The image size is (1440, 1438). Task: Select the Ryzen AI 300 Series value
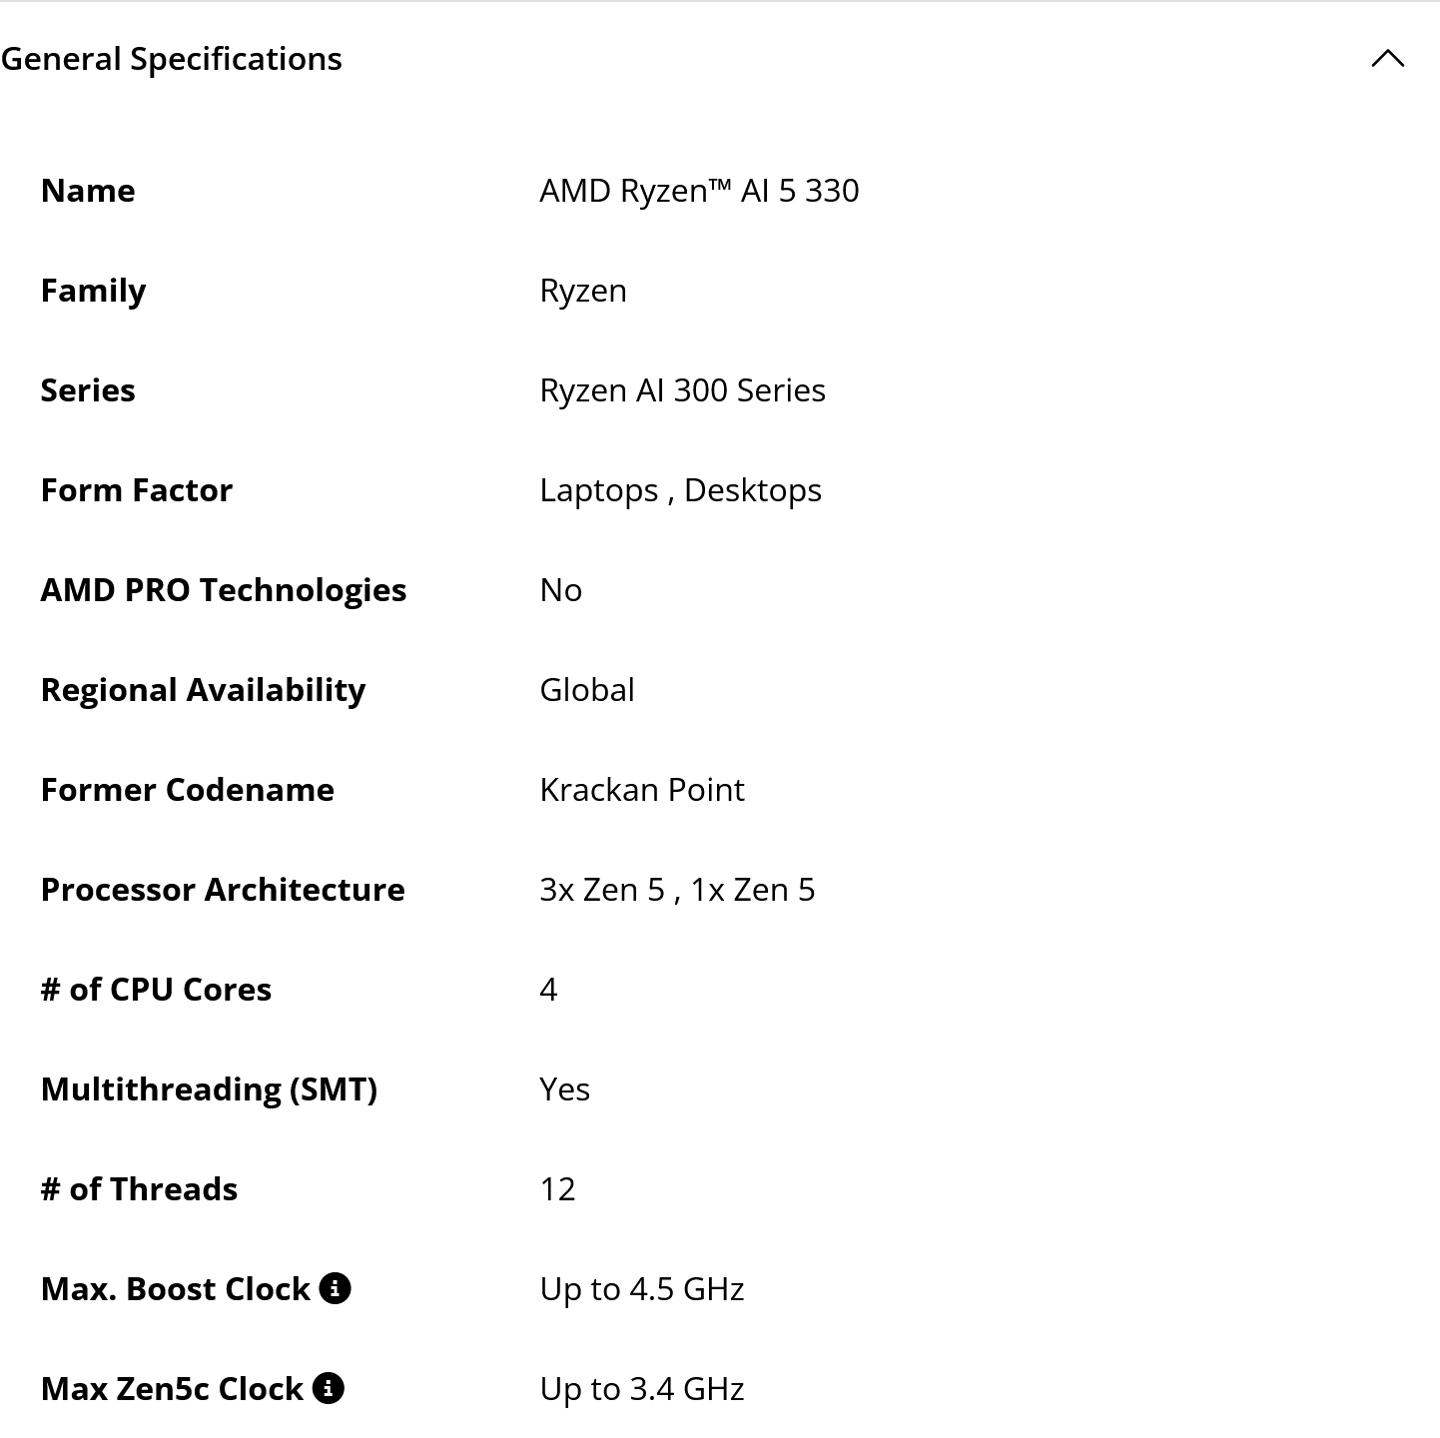682,390
